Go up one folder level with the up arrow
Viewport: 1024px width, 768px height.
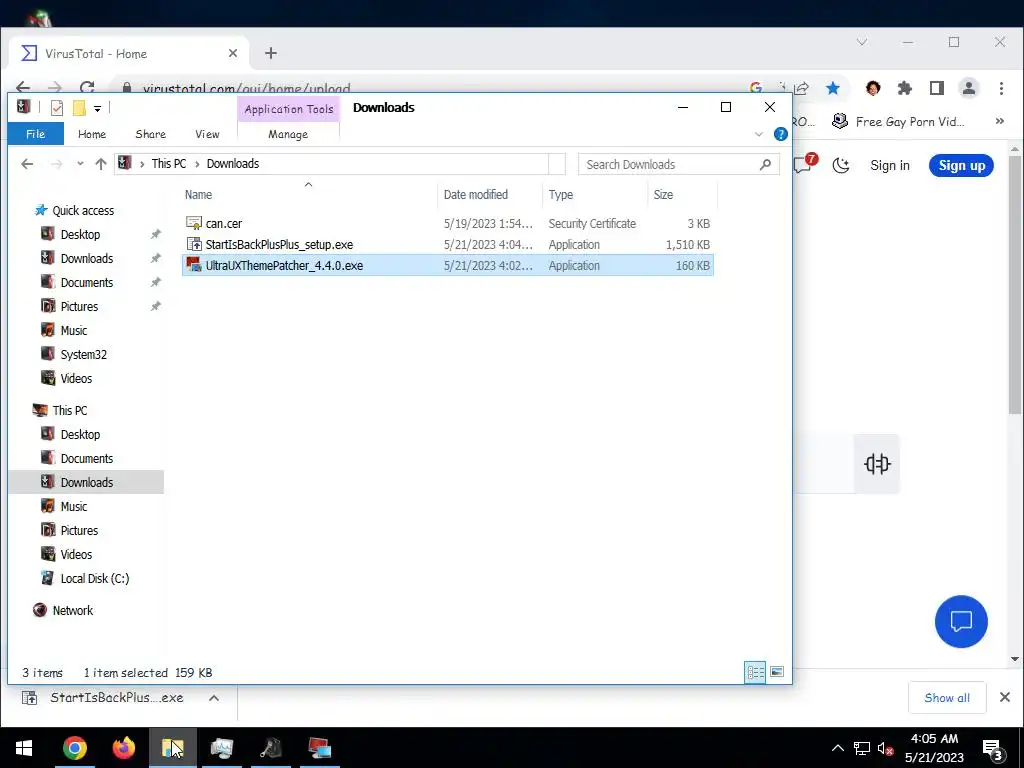tap(101, 164)
